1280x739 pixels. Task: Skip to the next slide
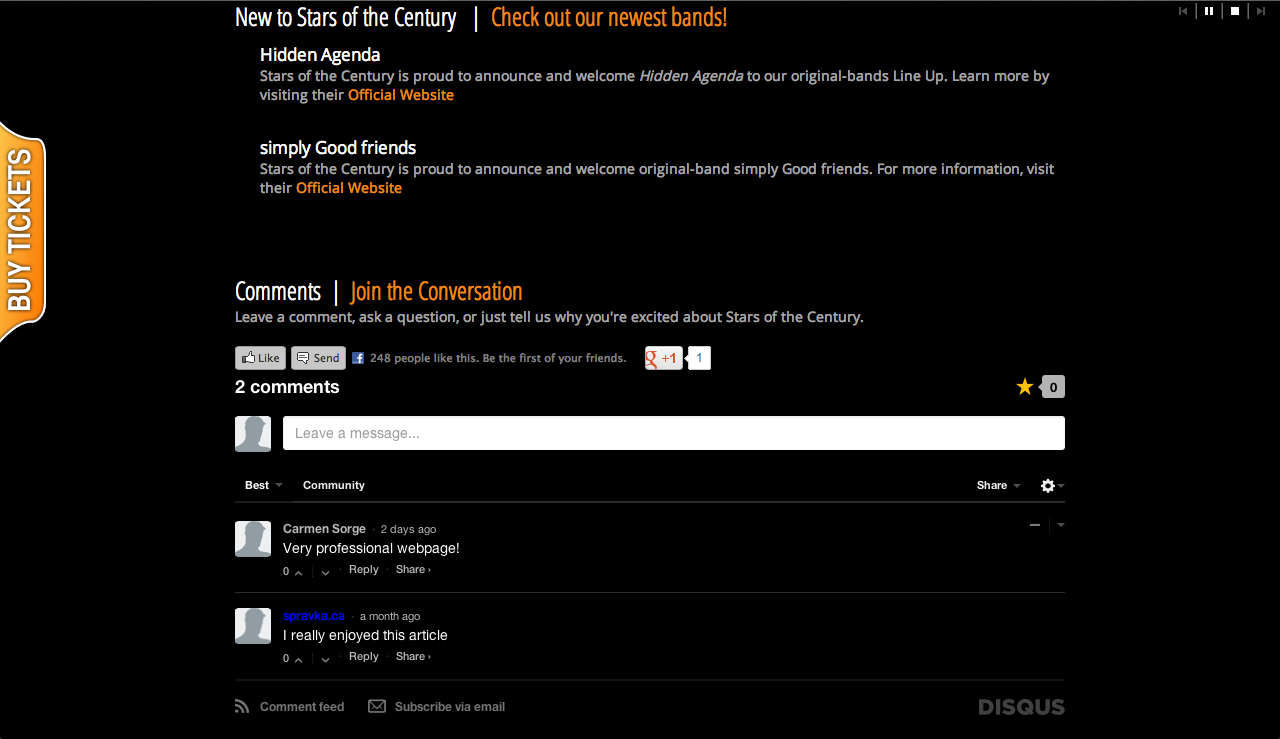[1261, 11]
